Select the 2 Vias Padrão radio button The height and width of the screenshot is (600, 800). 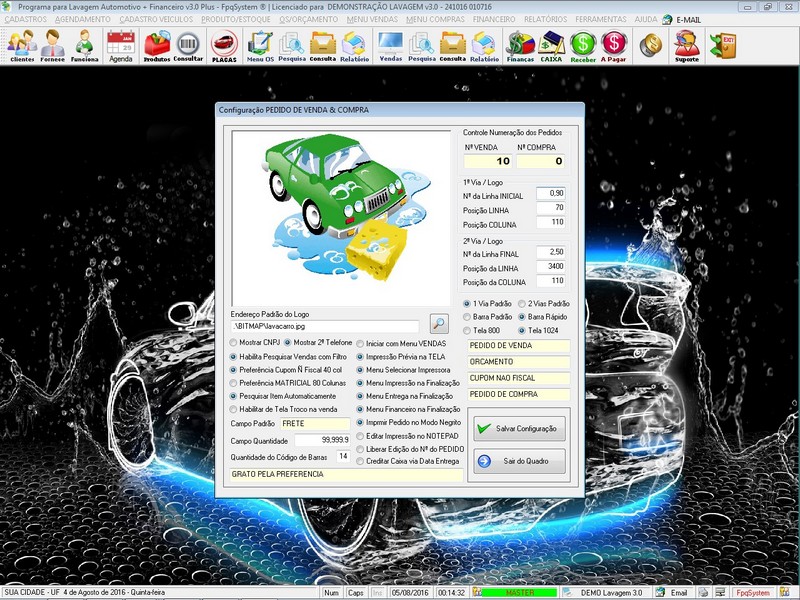click(x=518, y=303)
